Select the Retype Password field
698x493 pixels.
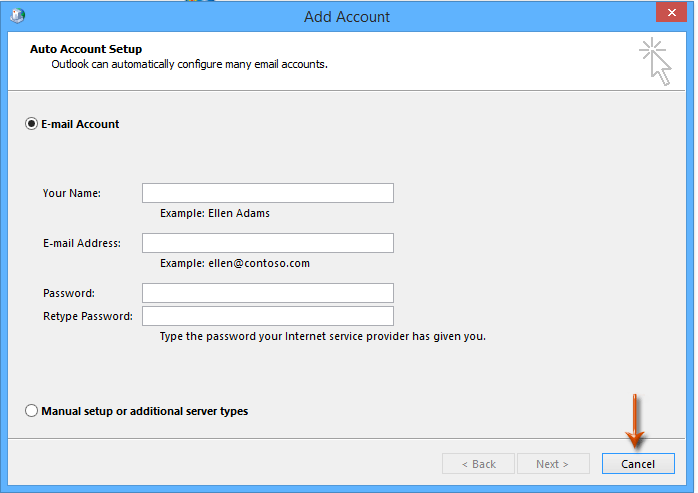click(x=267, y=316)
